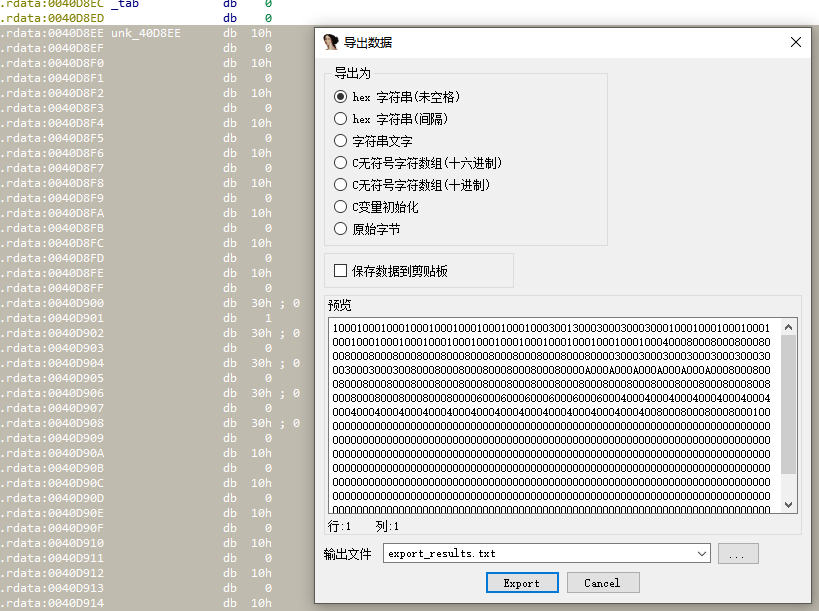Select the 原始字节 raw bytes option

click(341, 229)
